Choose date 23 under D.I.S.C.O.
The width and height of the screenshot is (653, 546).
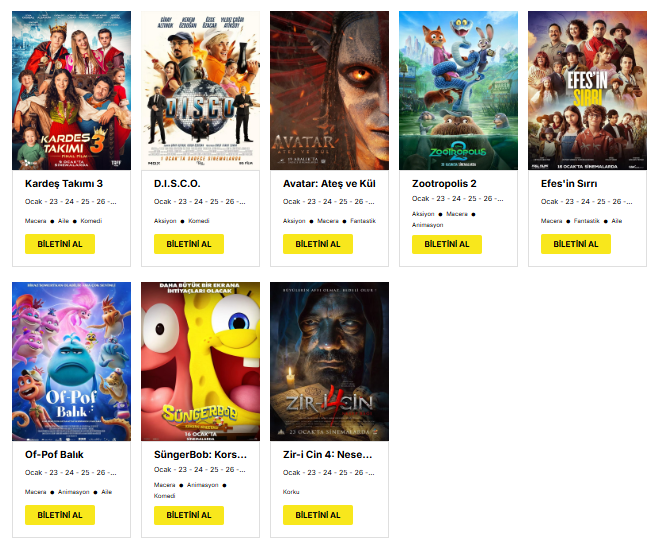[x=182, y=201]
